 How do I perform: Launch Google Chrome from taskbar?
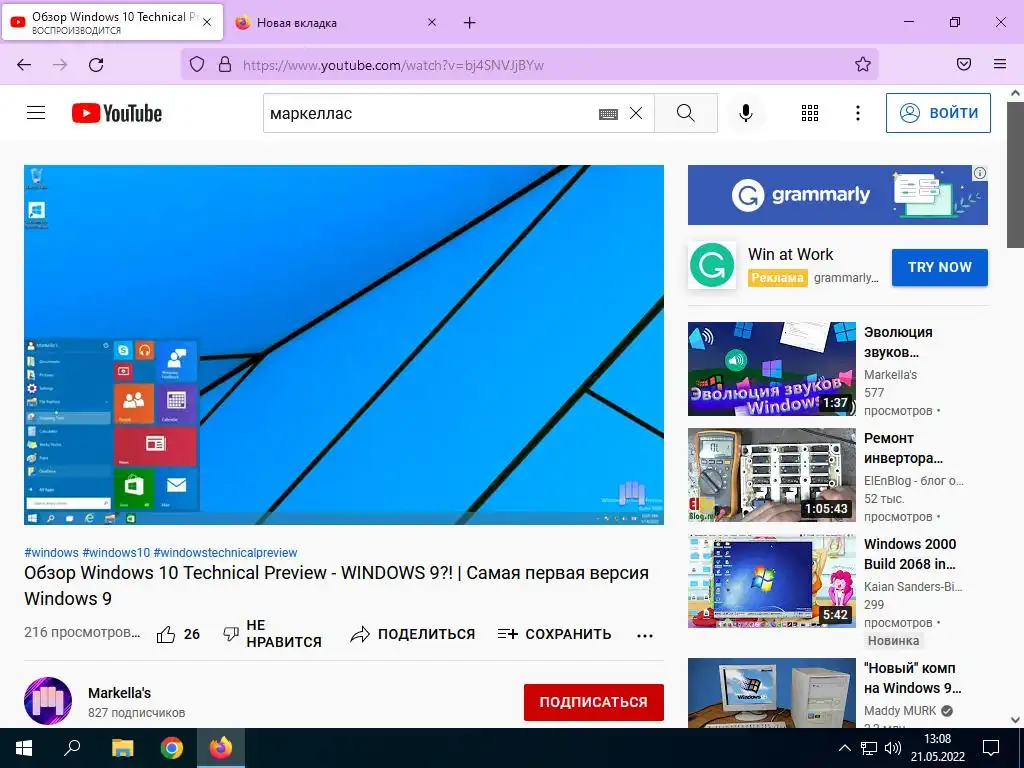click(x=172, y=748)
